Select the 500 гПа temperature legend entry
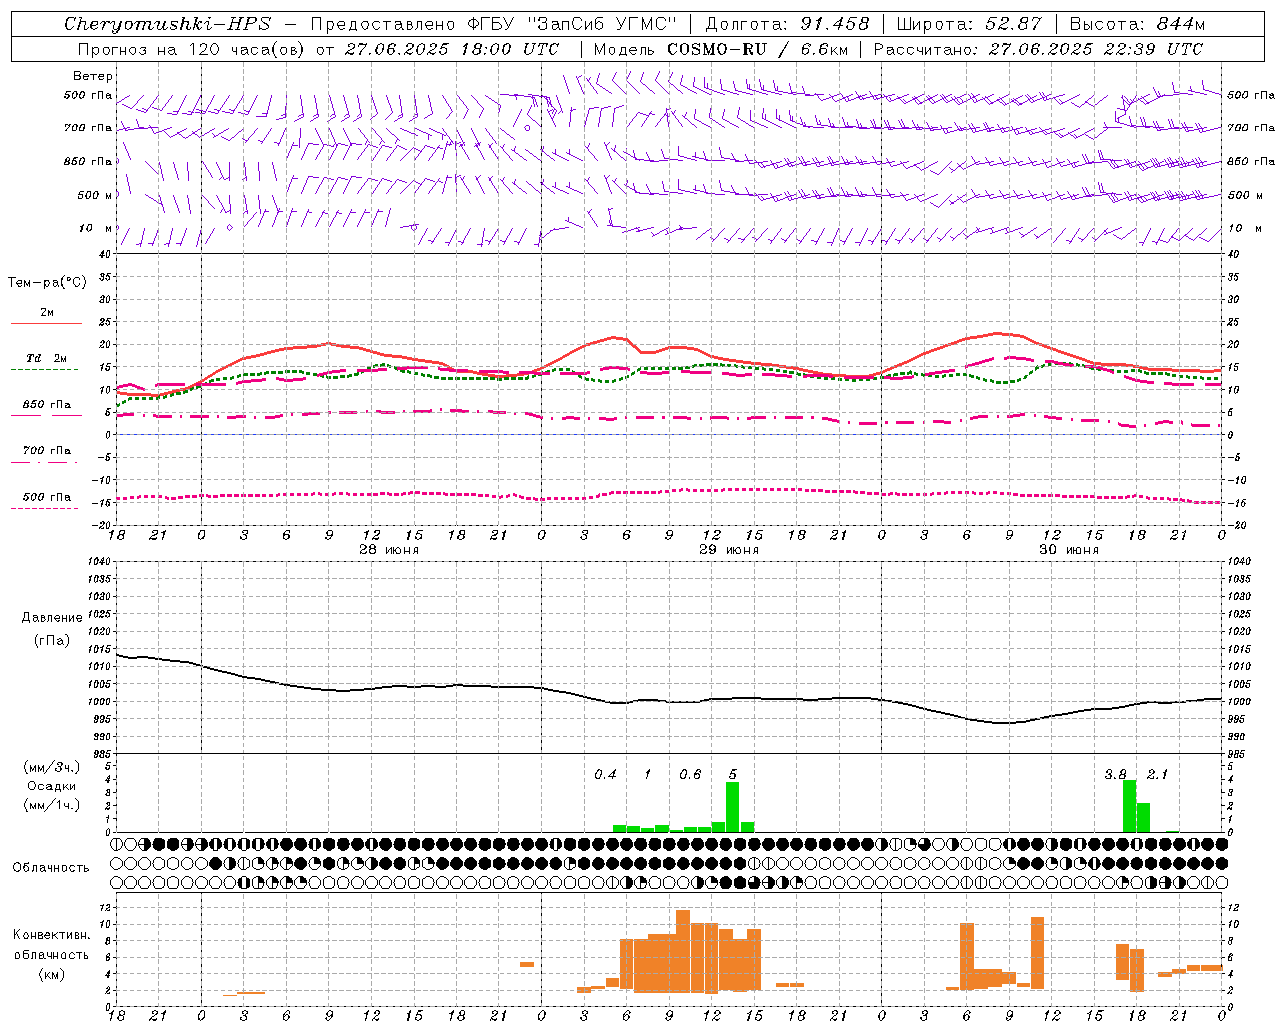1280x1024 pixels. 47,497
